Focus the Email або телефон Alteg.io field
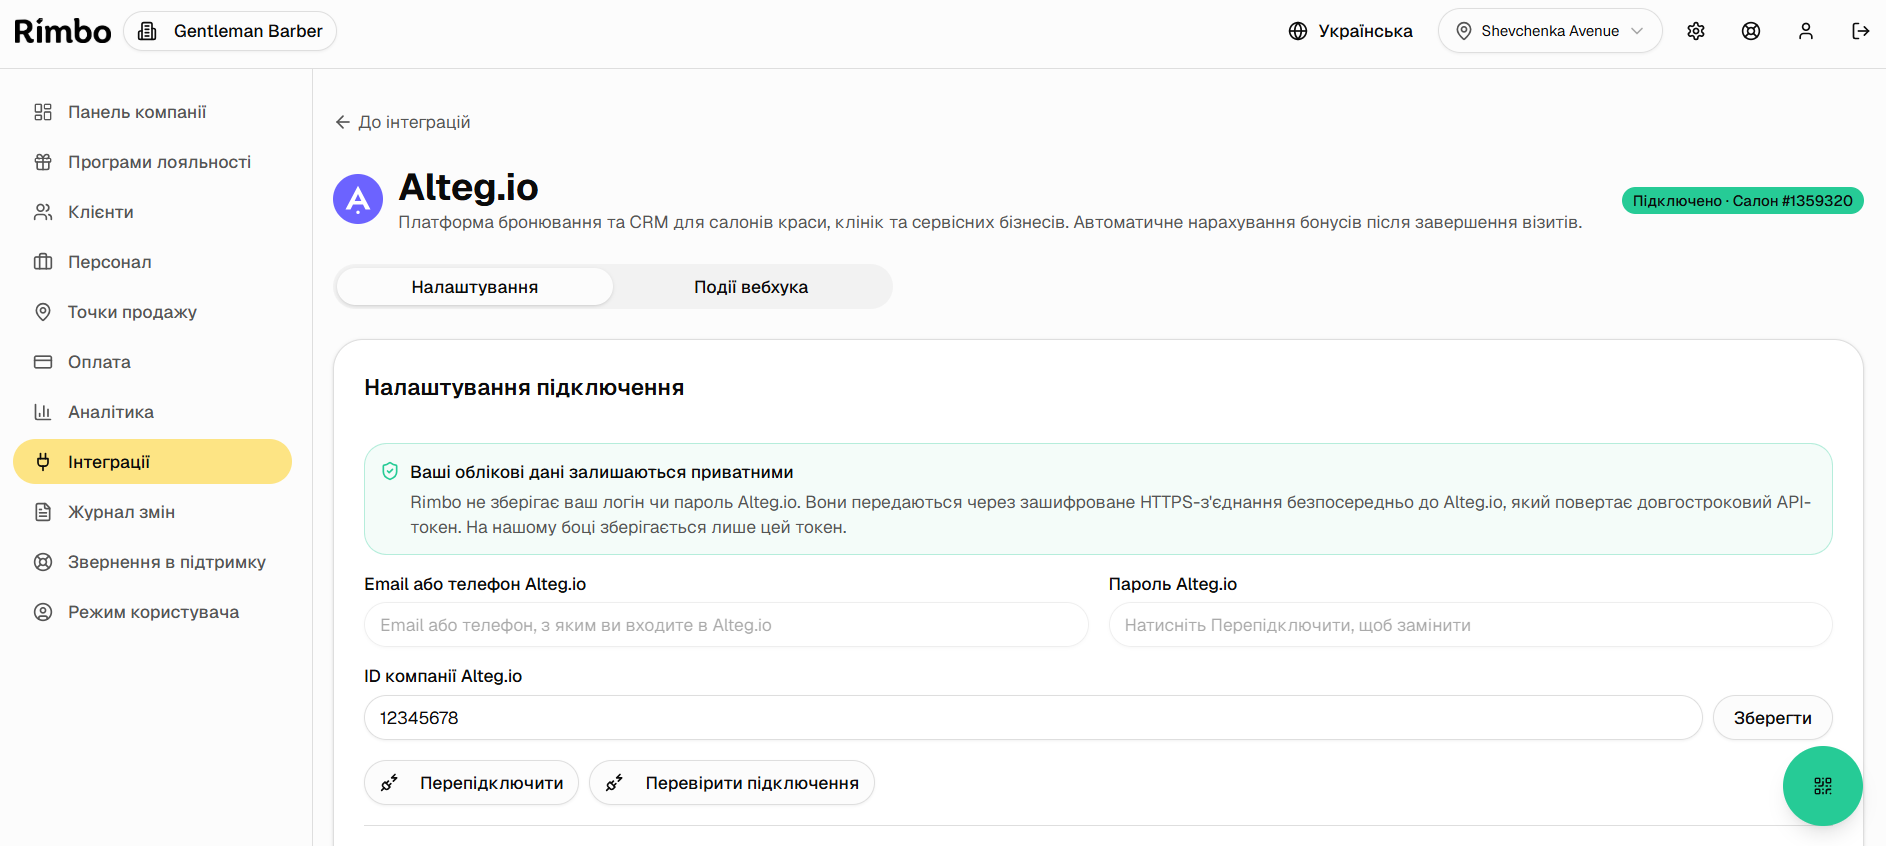 (726, 625)
